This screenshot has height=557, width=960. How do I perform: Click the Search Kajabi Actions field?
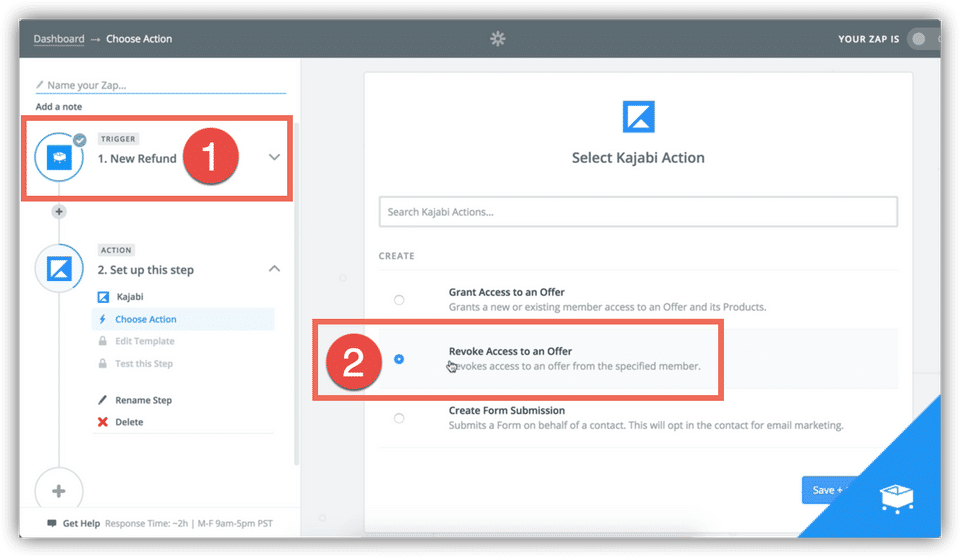(638, 212)
